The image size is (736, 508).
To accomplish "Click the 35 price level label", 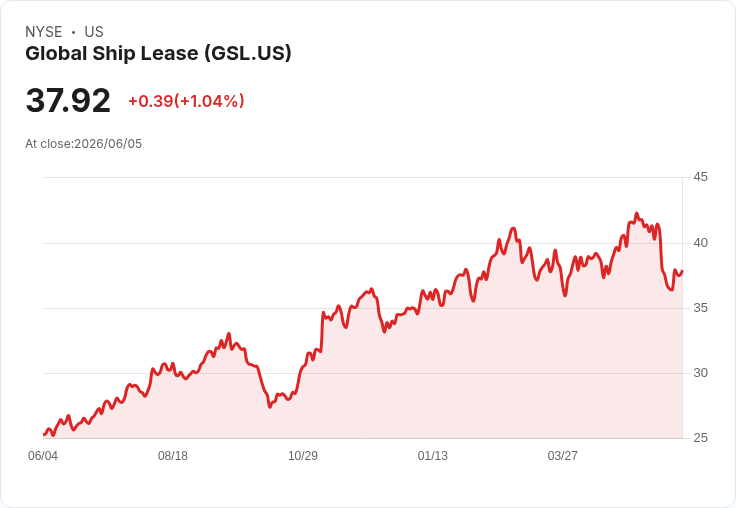I will (700, 308).
